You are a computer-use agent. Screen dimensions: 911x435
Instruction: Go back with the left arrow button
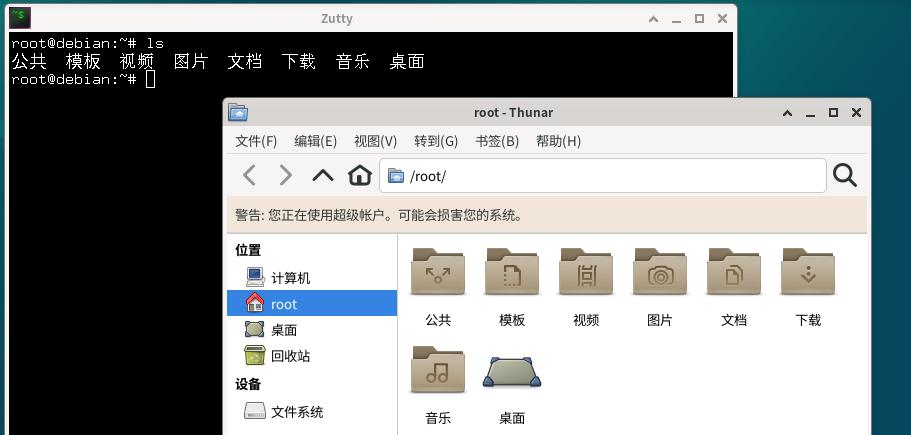[249, 175]
